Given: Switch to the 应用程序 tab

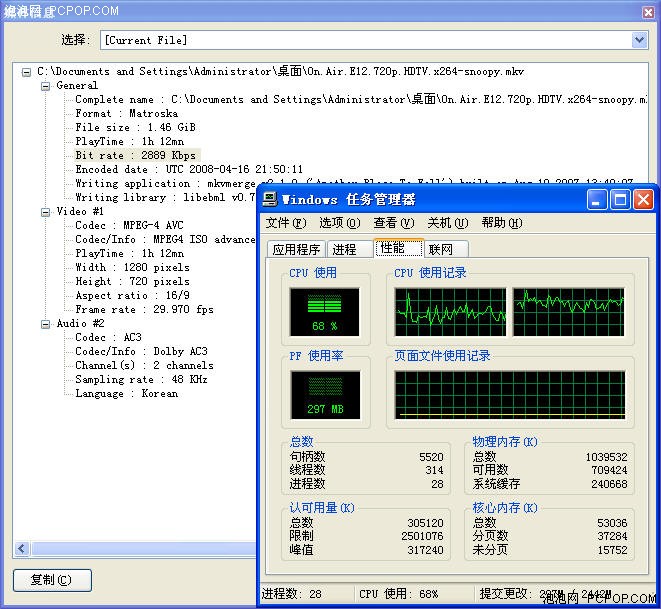Looking at the screenshot, I should tap(296, 249).
